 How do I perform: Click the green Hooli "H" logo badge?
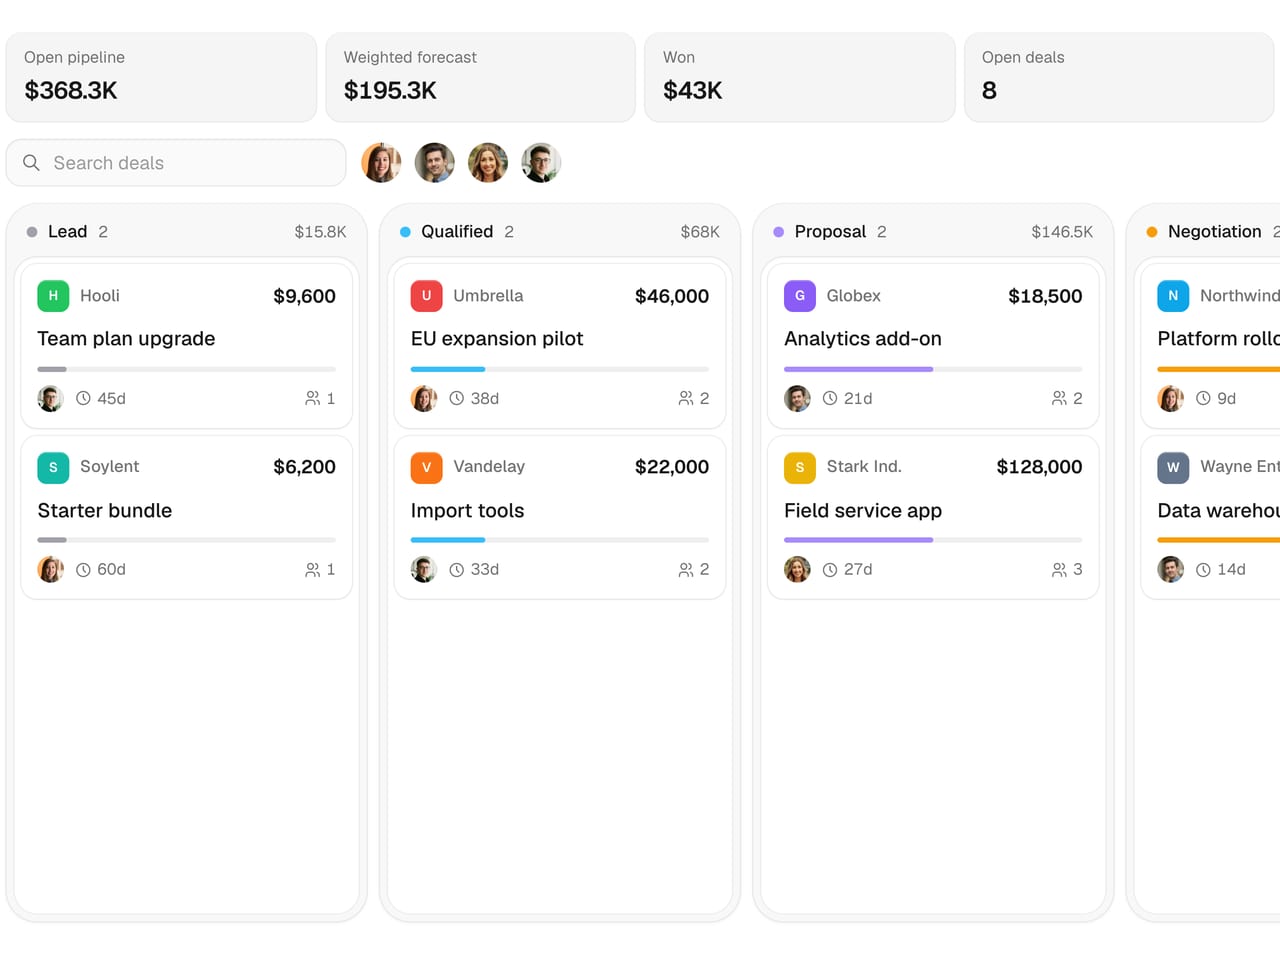pos(53,296)
